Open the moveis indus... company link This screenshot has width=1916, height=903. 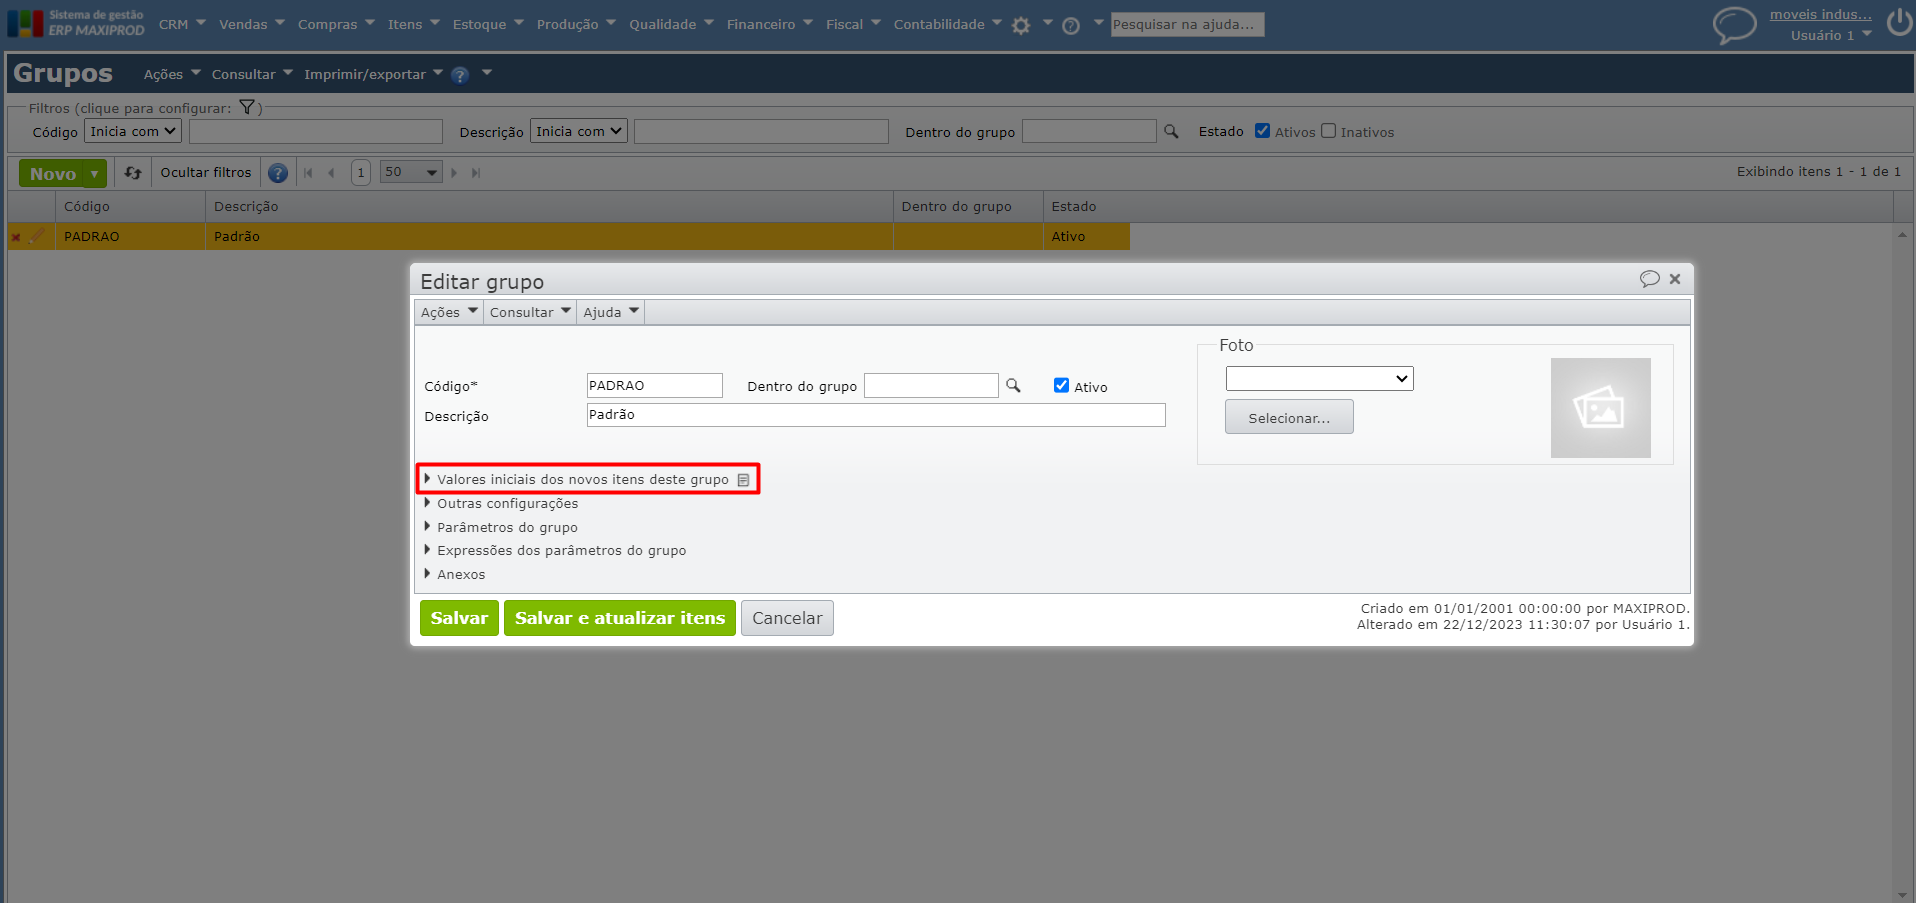(x=1821, y=14)
